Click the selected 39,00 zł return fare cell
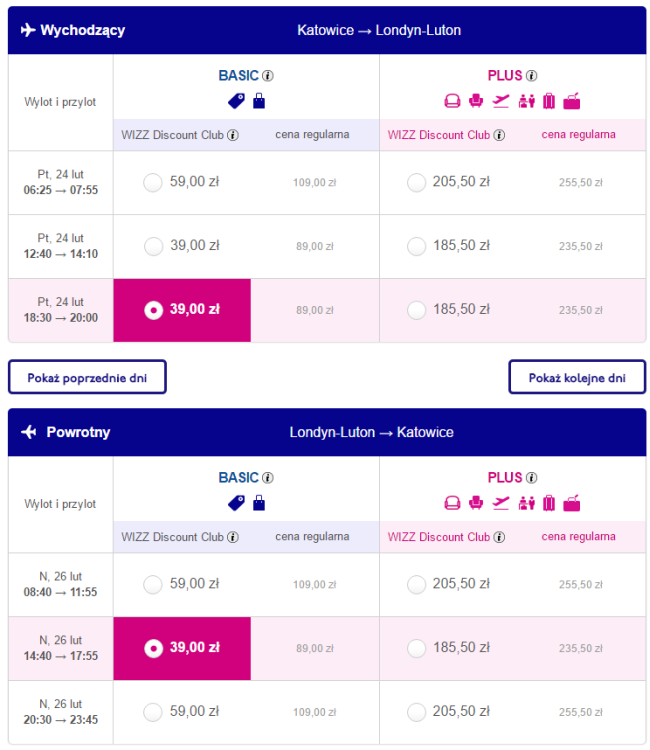 182,648
